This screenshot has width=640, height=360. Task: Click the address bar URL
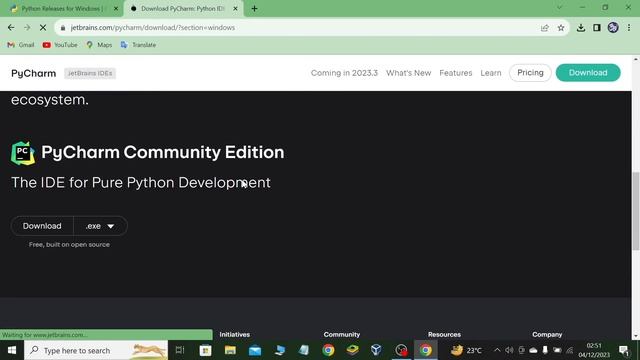pos(153,28)
